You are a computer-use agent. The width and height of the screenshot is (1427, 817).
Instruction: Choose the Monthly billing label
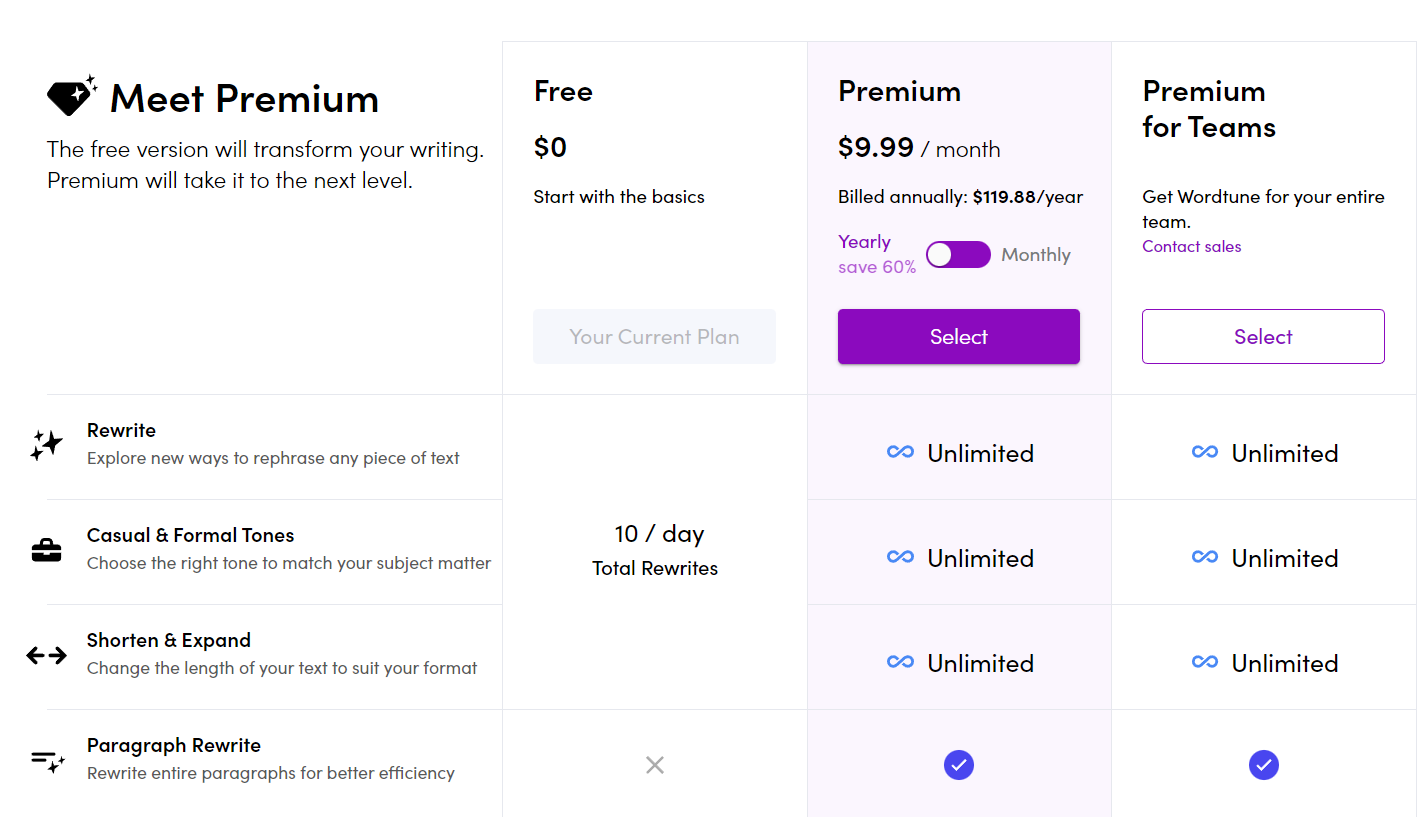tap(1036, 255)
